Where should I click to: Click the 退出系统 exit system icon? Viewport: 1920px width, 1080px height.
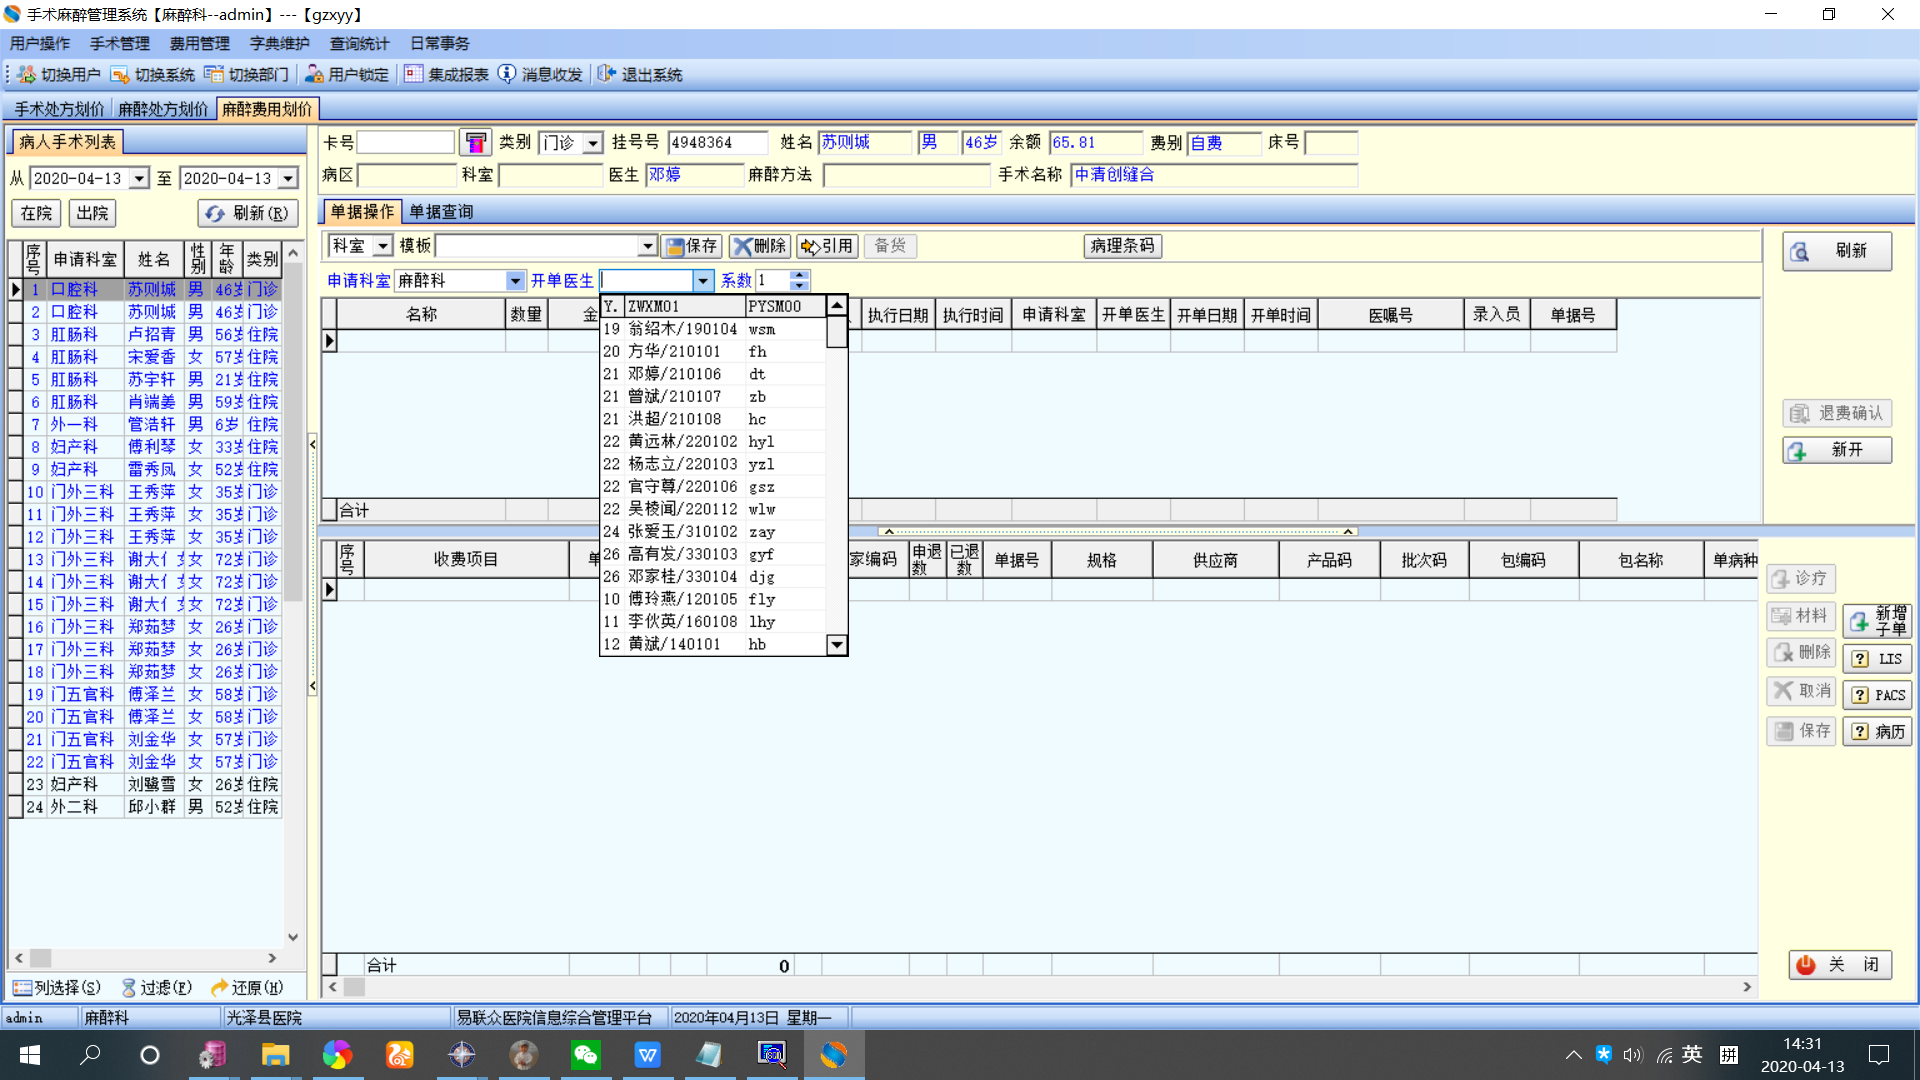(x=606, y=75)
